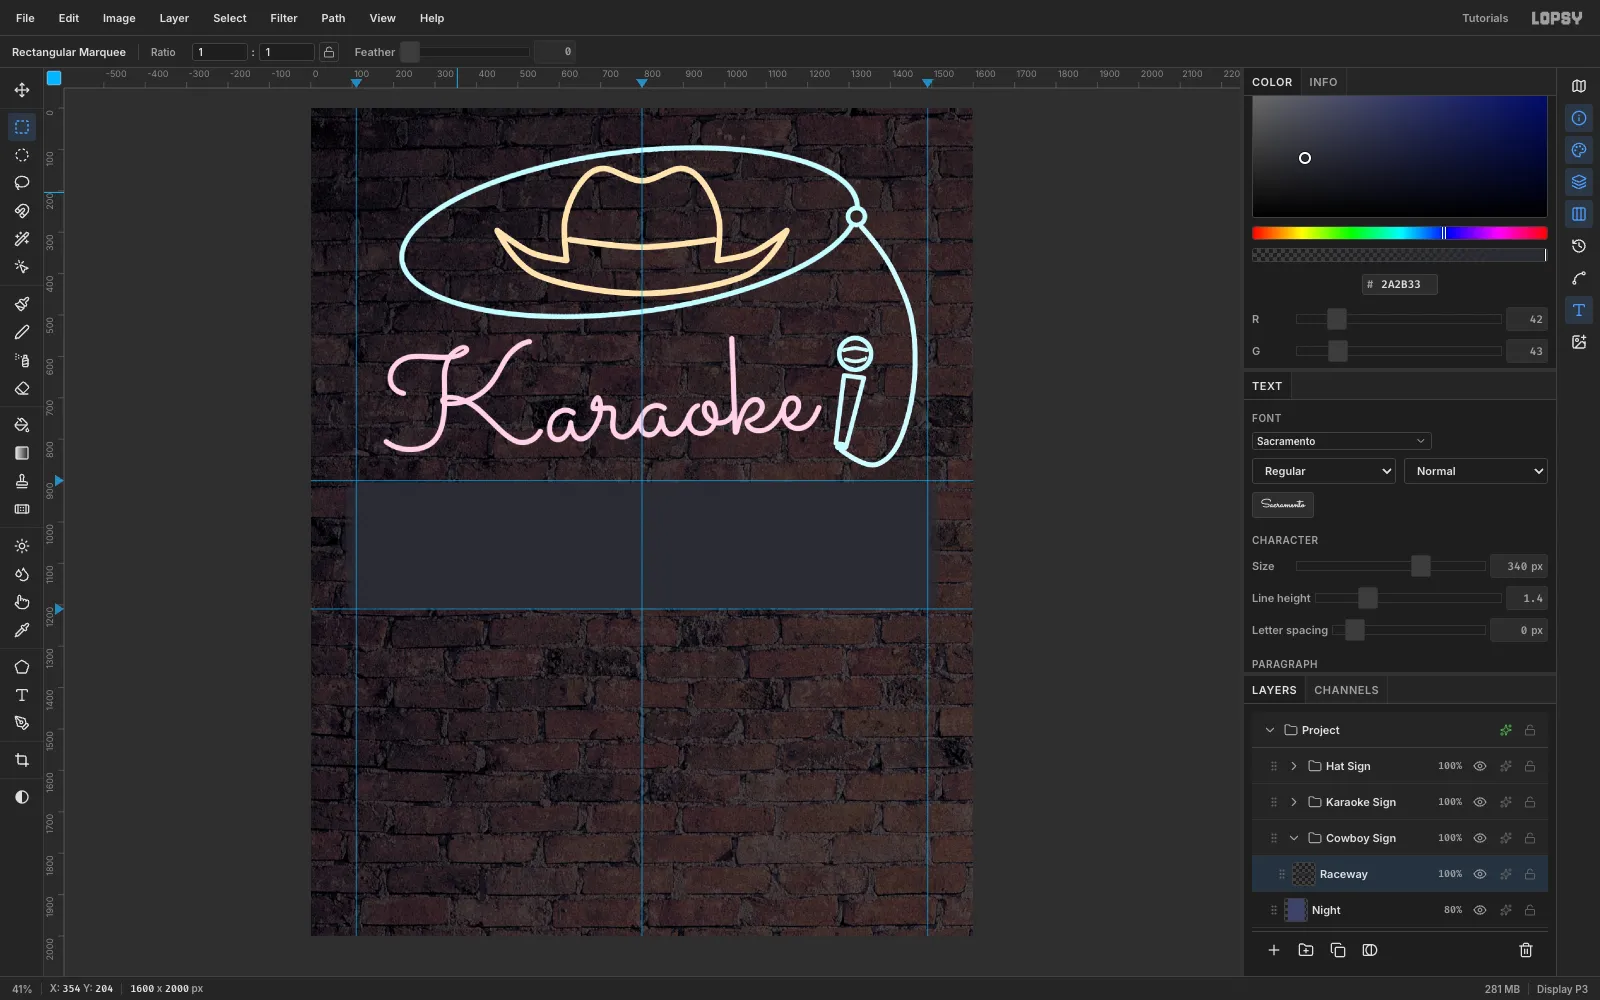
Task: Open the Normal dropdown in Text panel
Action: (1476, 471)
